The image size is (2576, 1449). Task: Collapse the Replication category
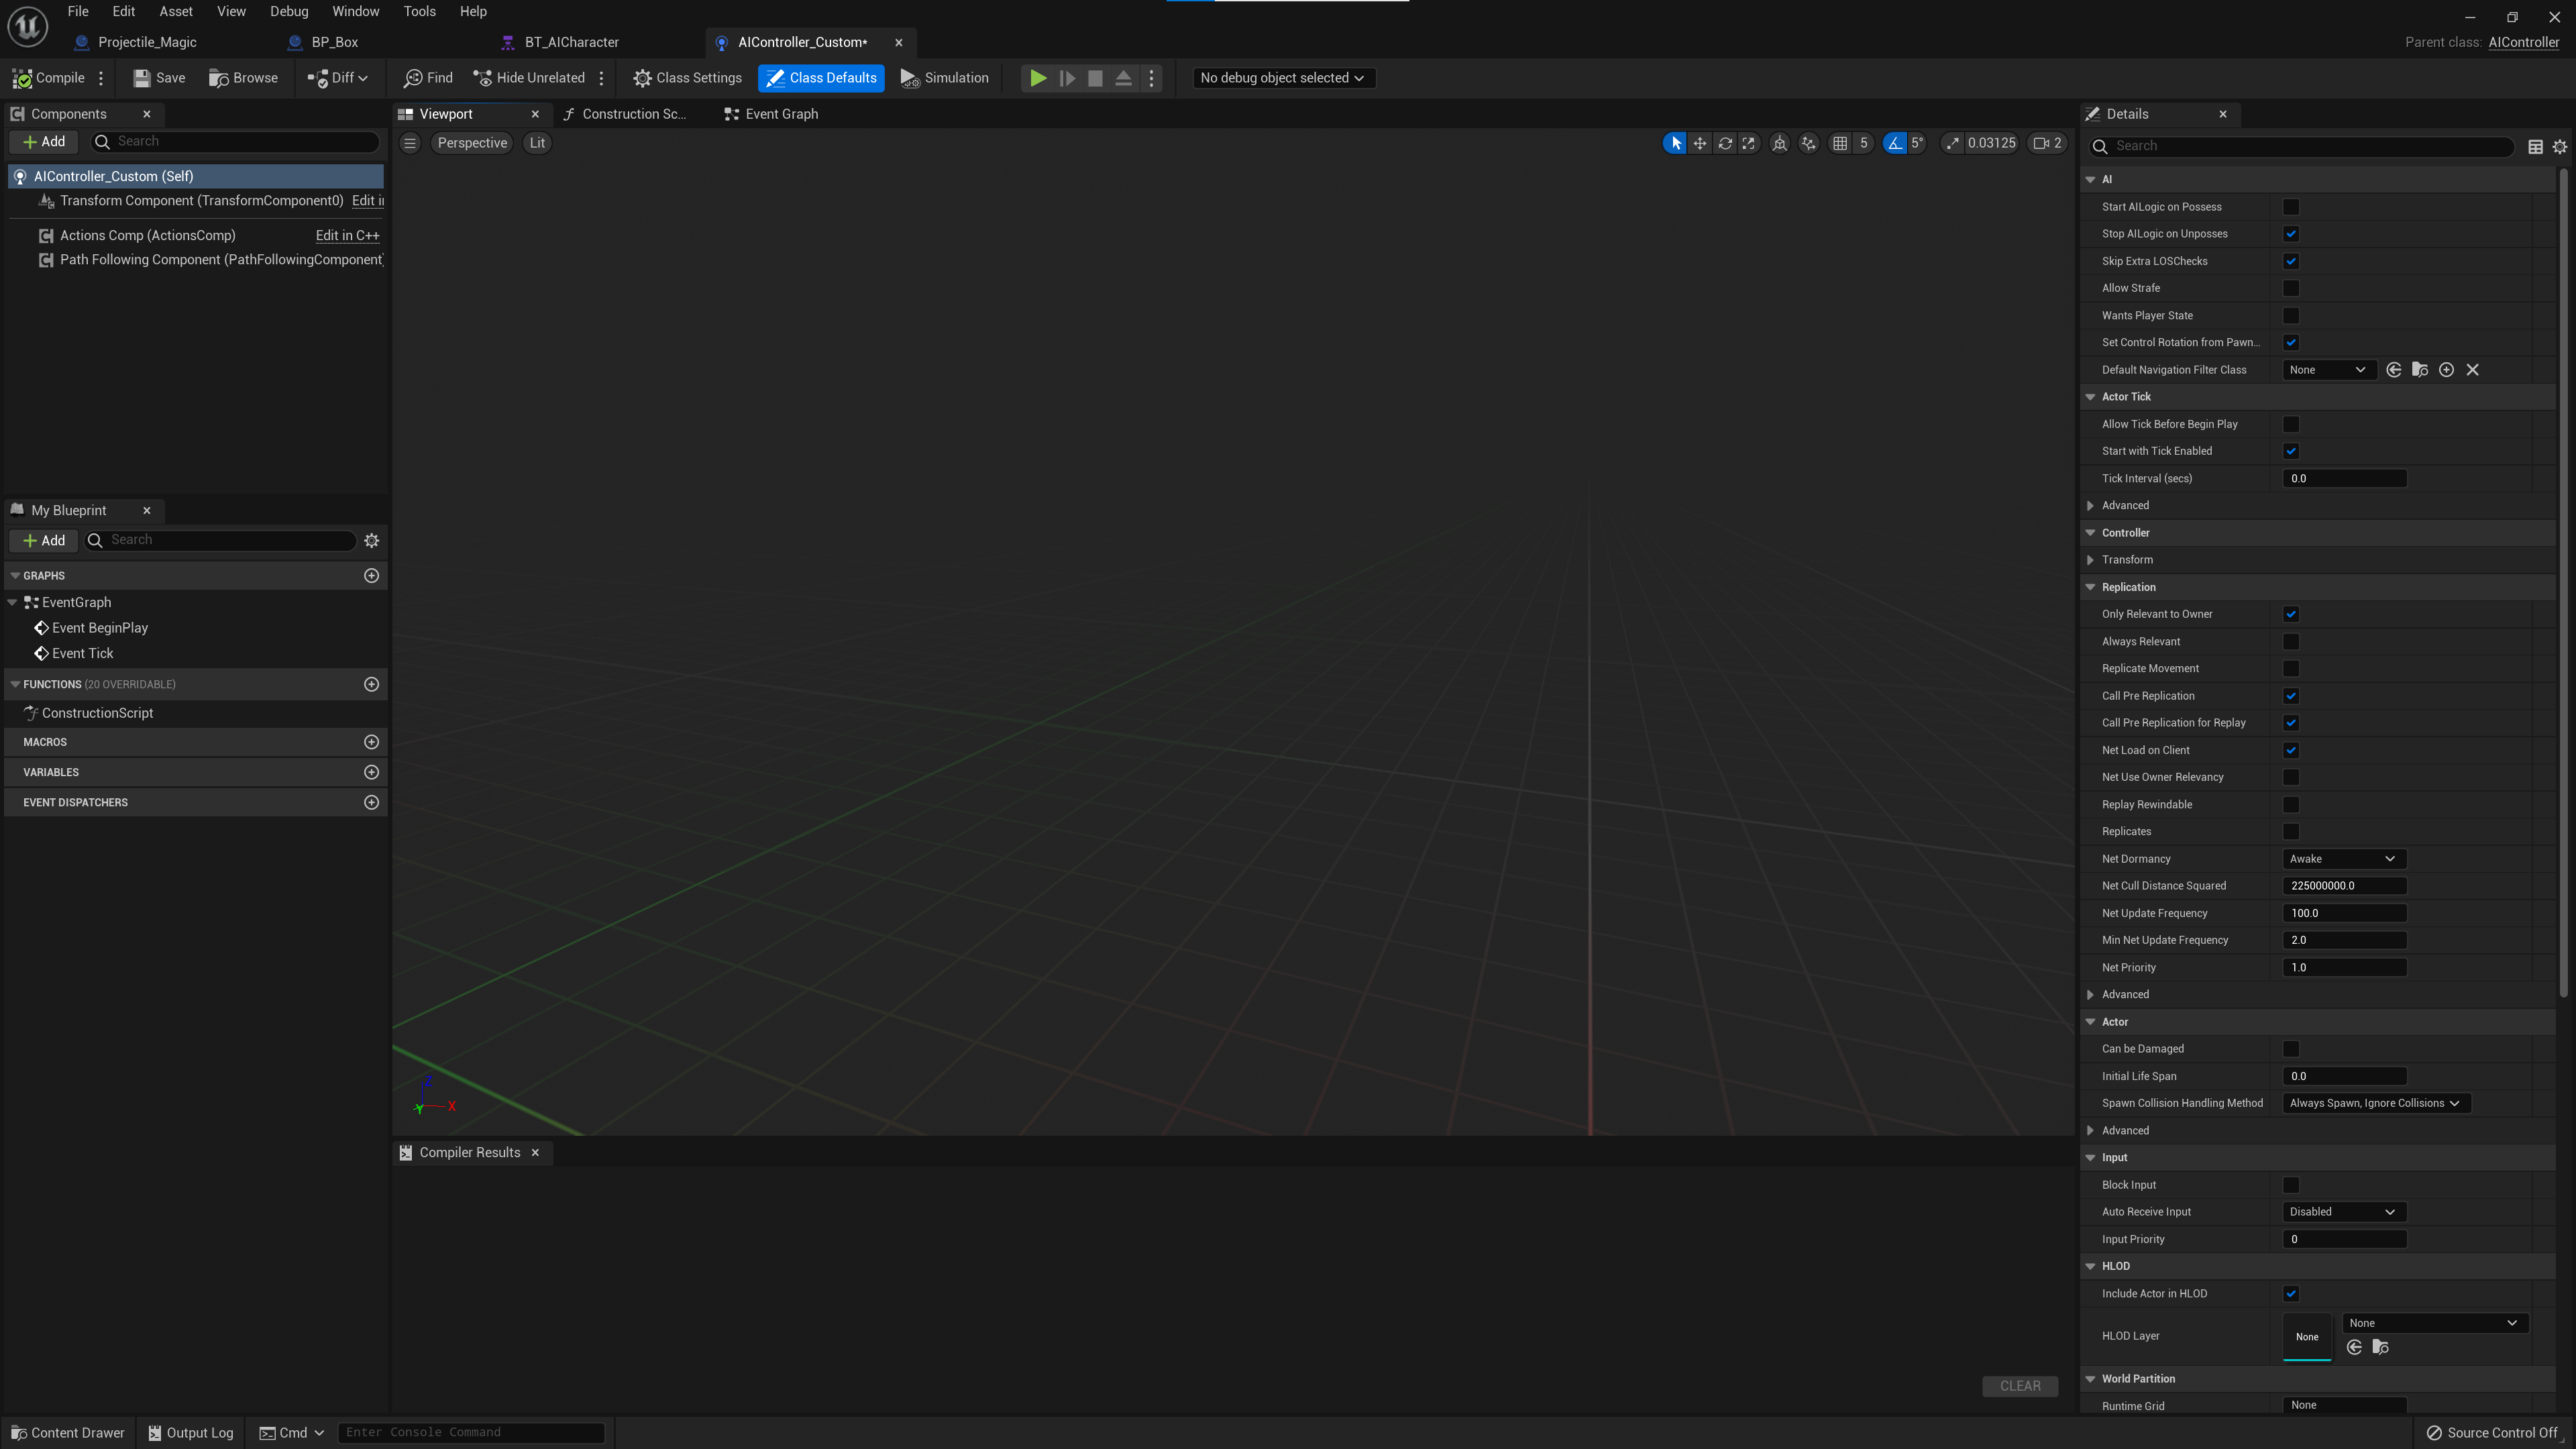click(x=2090, y=587)
